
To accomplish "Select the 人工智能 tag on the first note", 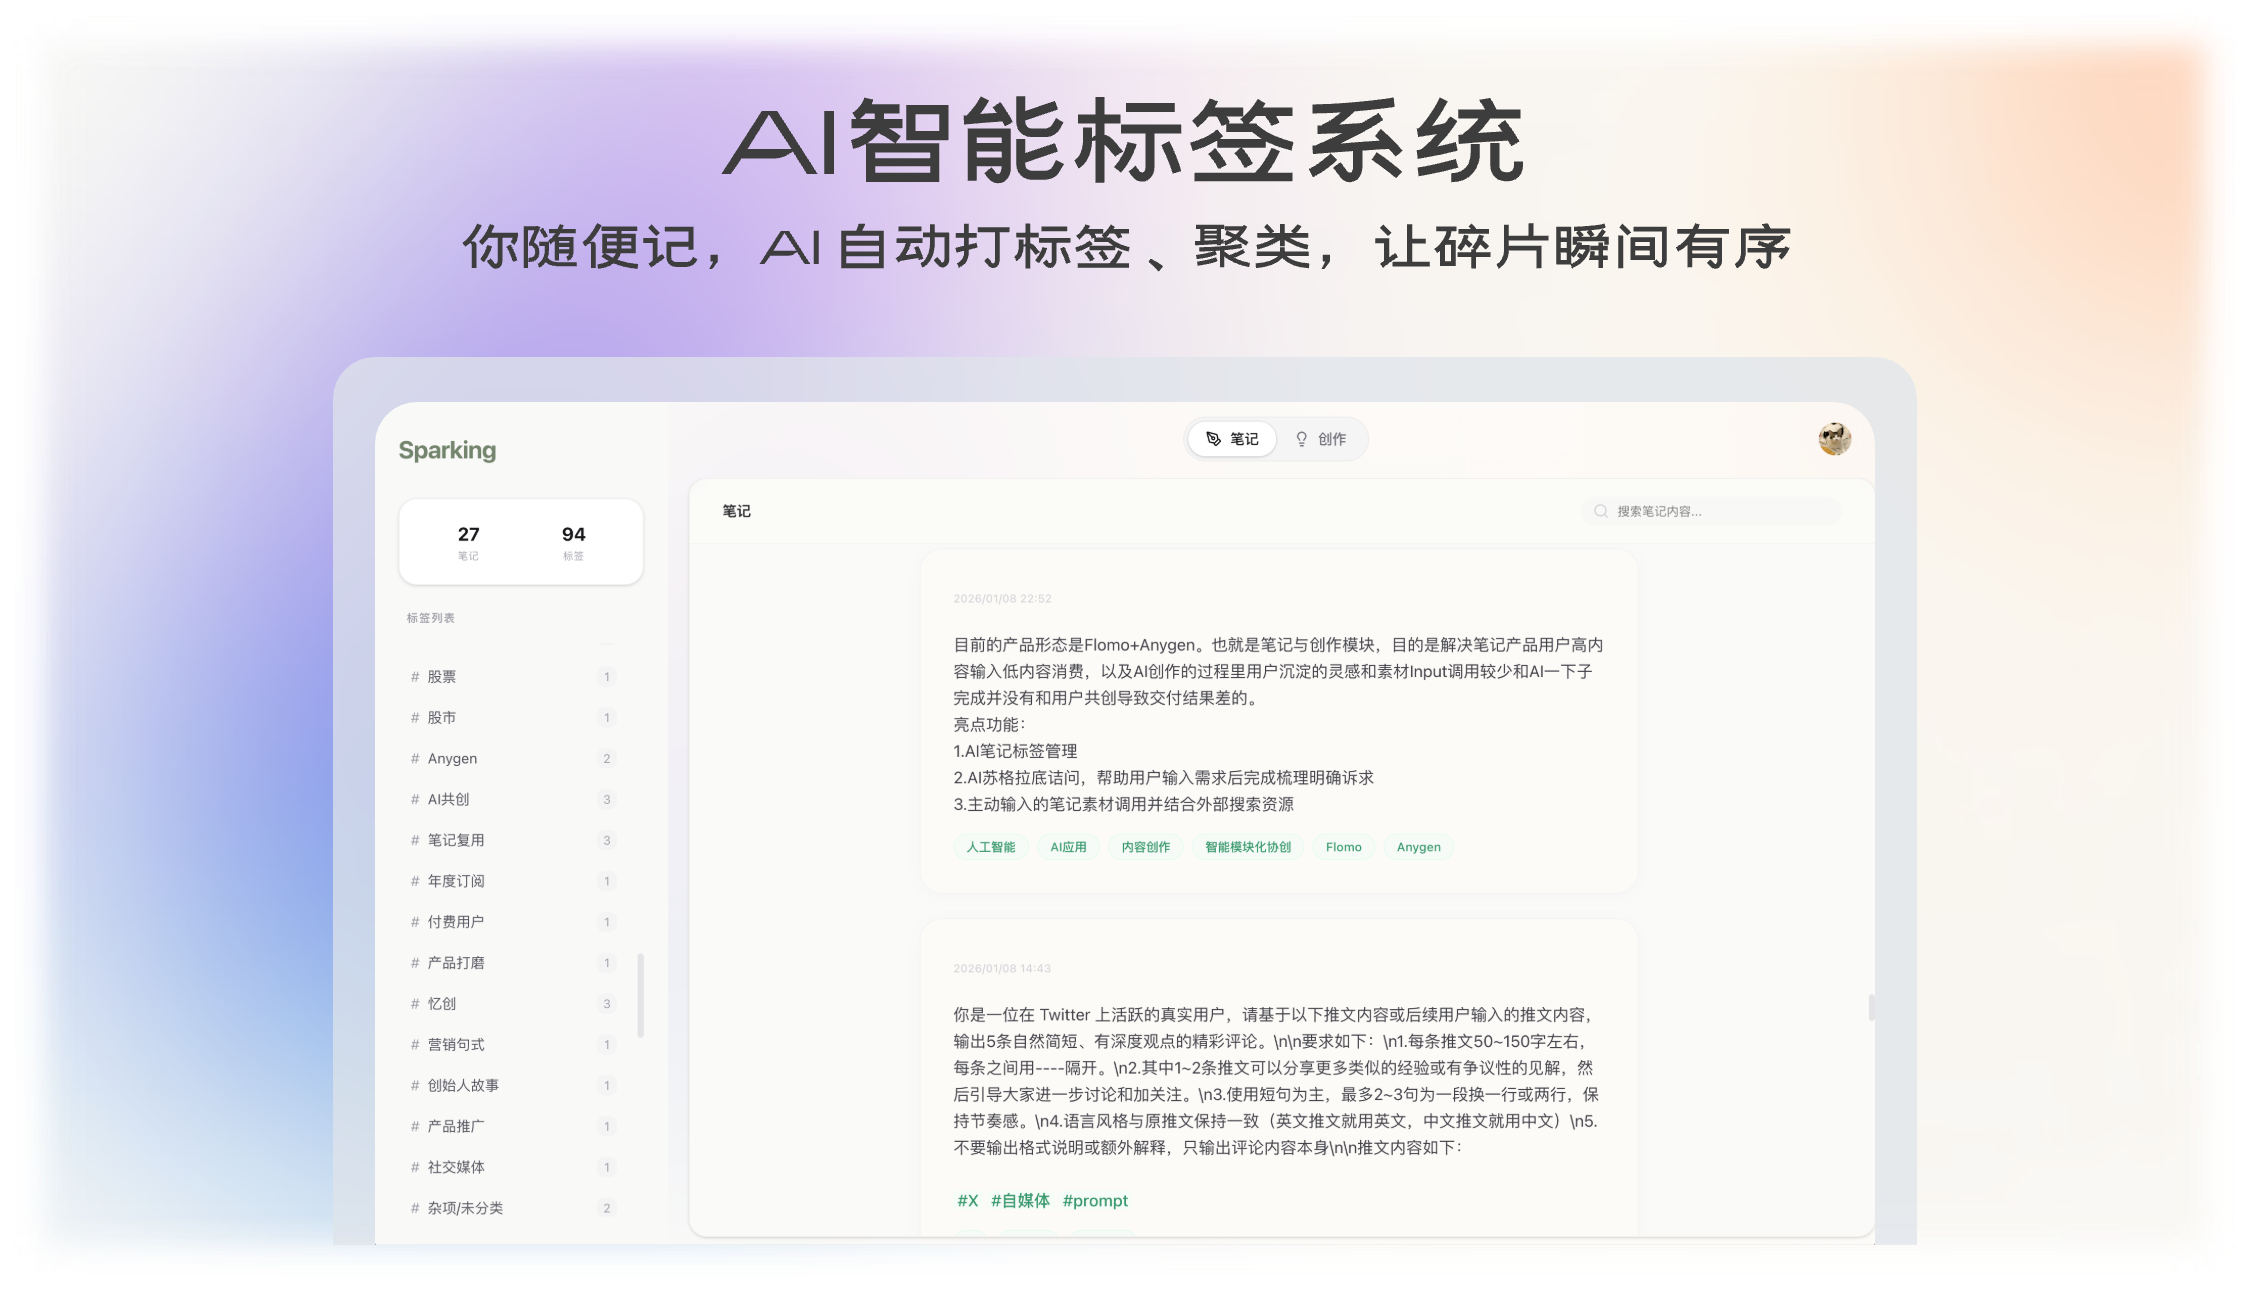I will [x=991, y=846].
